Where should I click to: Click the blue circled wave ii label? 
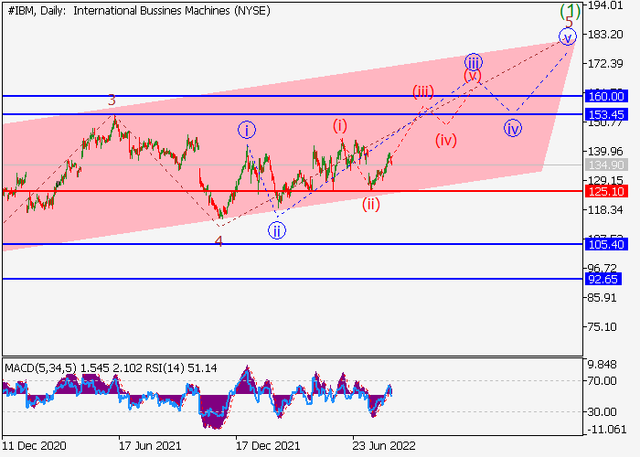pyautogui.click(x=277, y=230)
